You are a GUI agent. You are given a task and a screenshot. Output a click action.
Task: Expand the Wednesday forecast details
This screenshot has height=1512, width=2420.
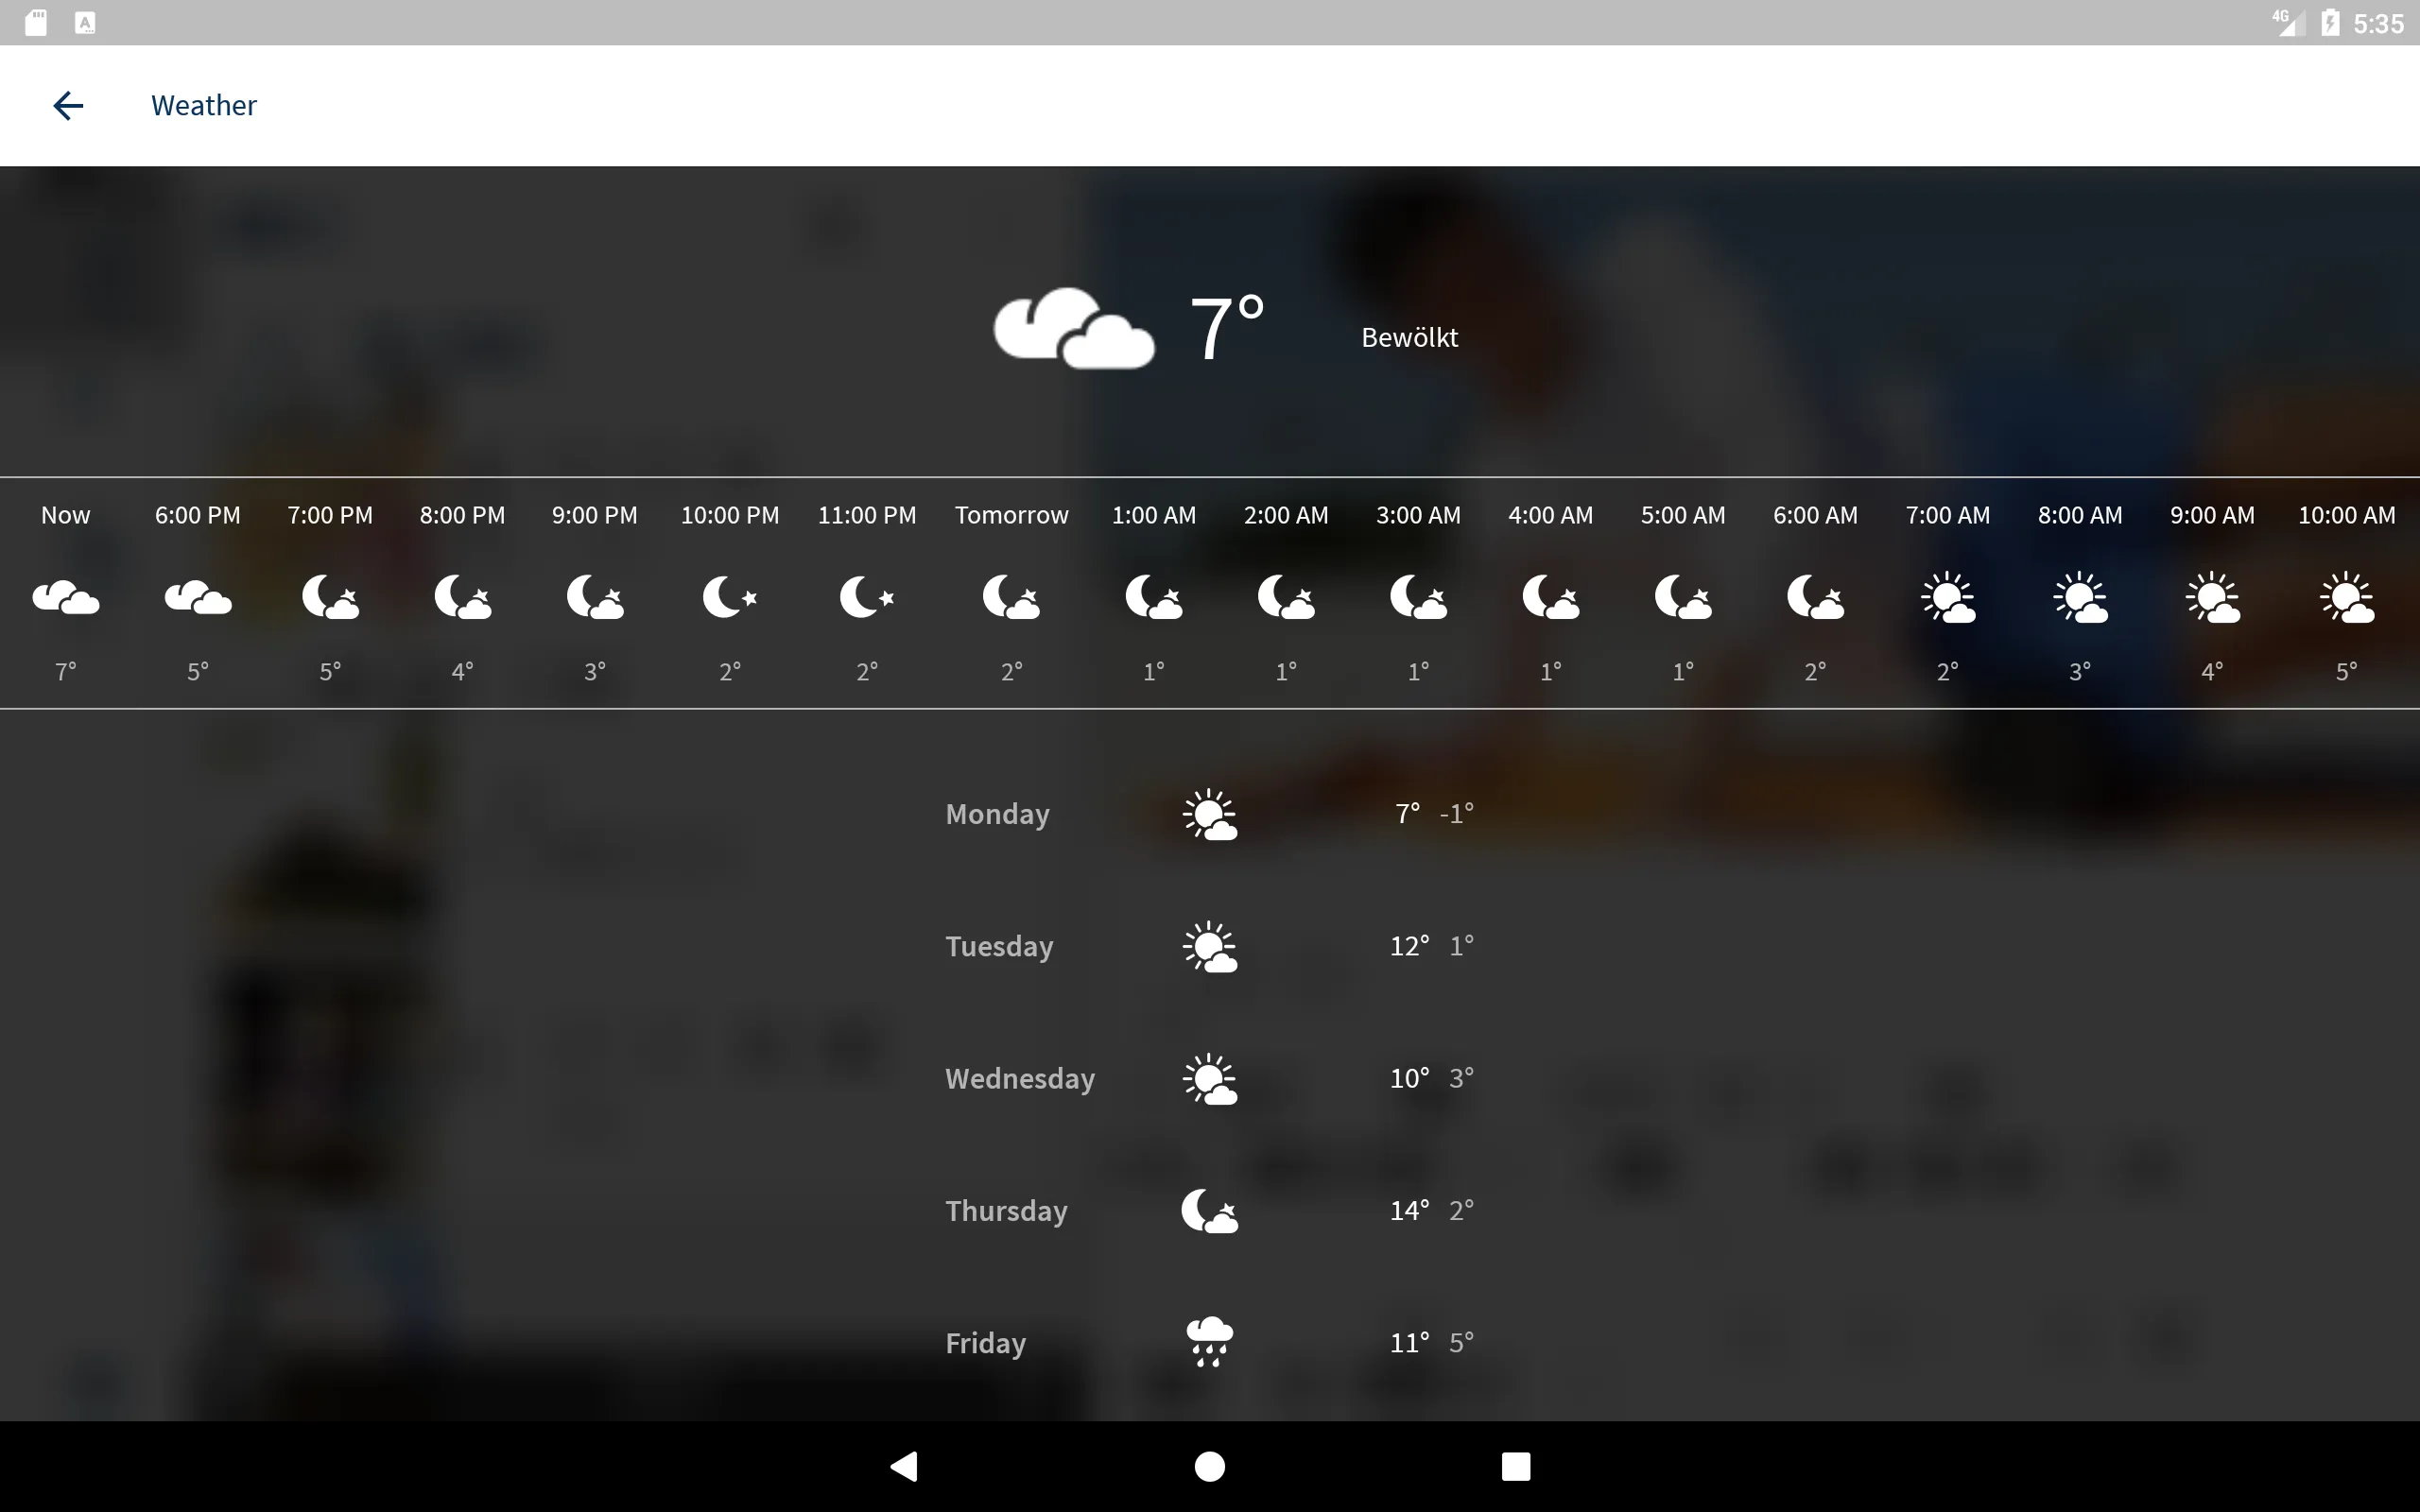[1209, 1078]
